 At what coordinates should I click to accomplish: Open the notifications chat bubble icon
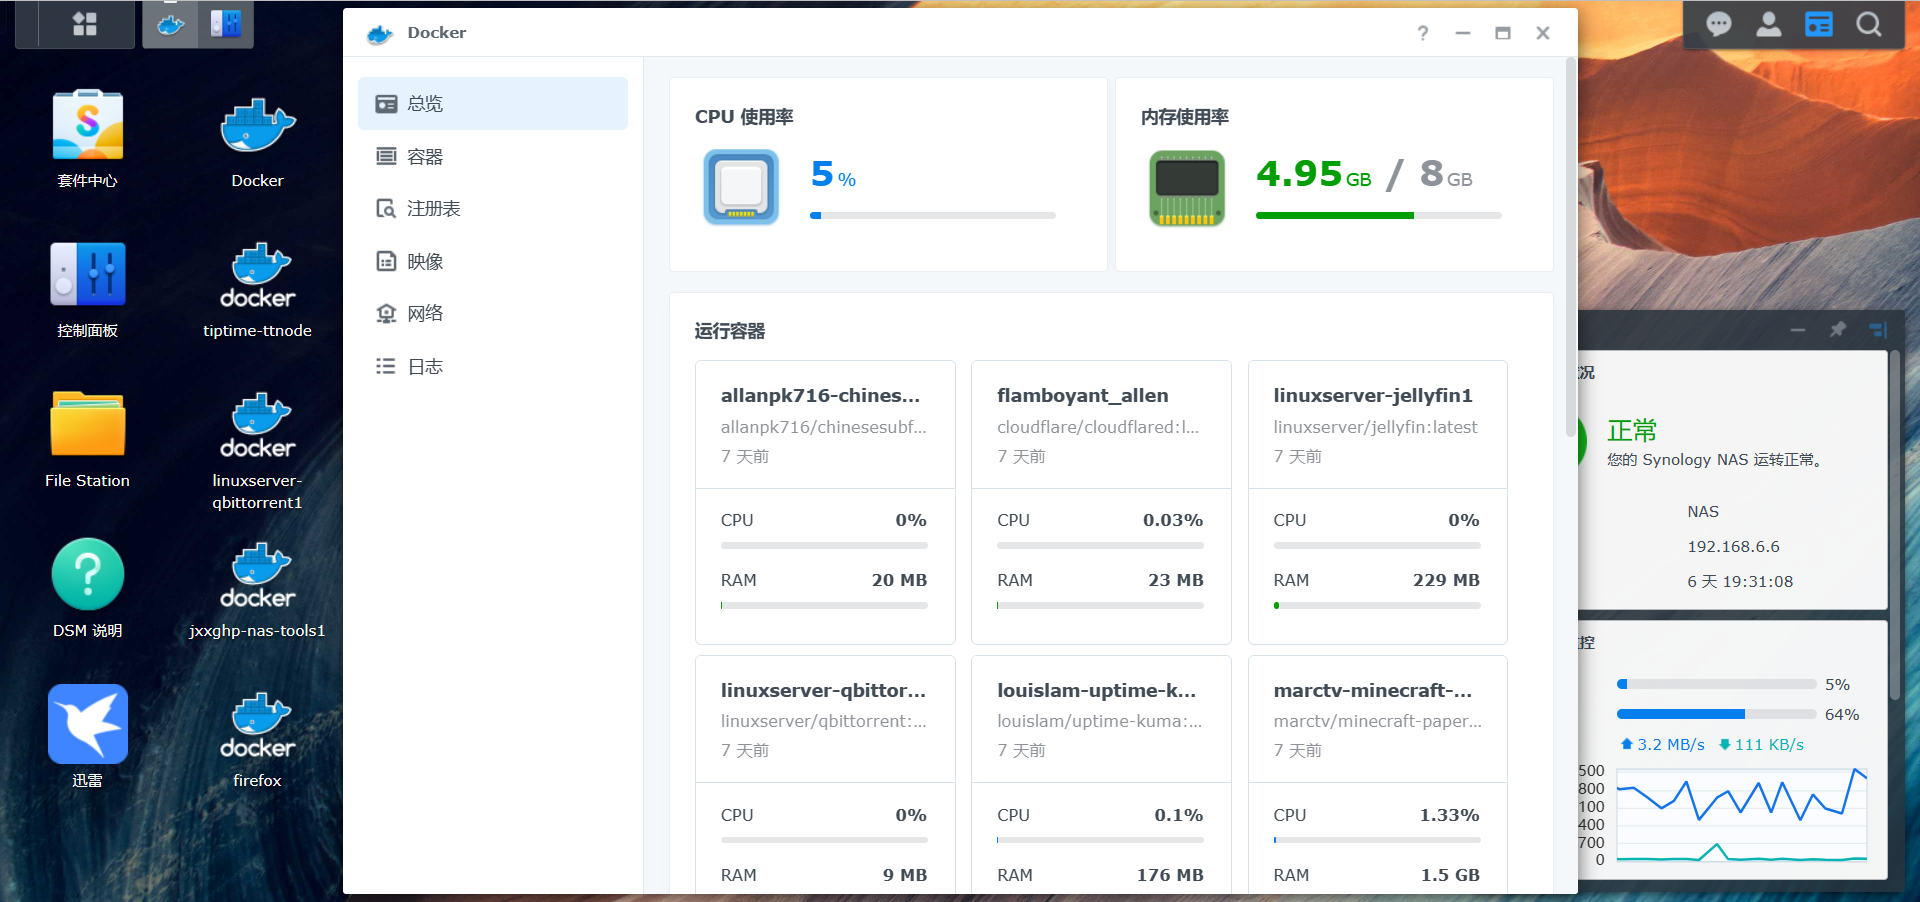(x=1719, y=24)
